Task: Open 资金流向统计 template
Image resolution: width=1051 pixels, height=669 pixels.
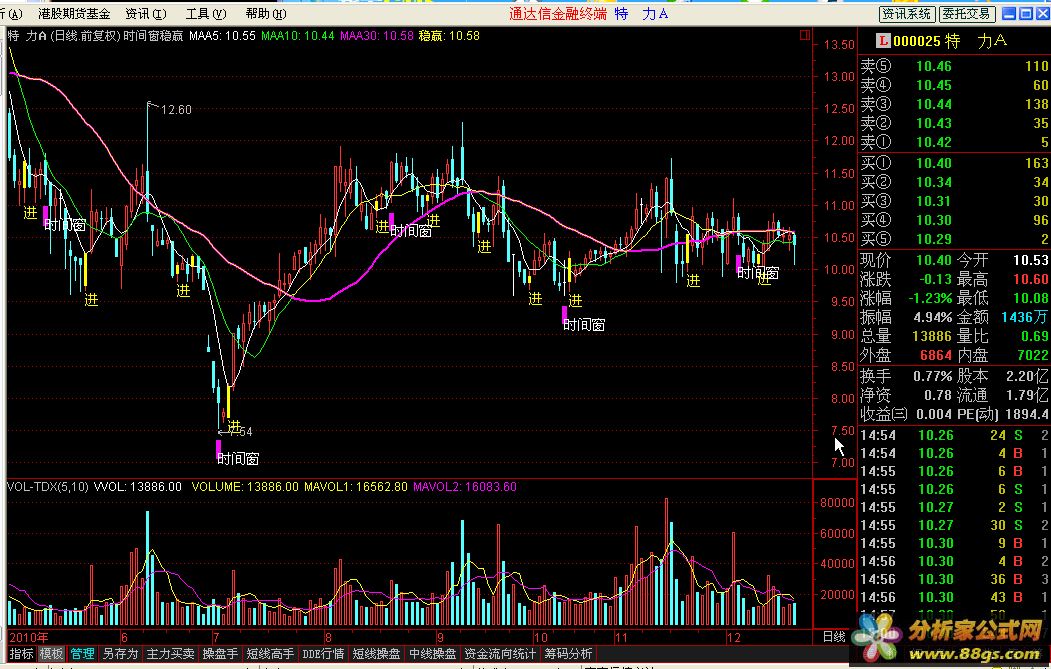Action: pos(501,654)
